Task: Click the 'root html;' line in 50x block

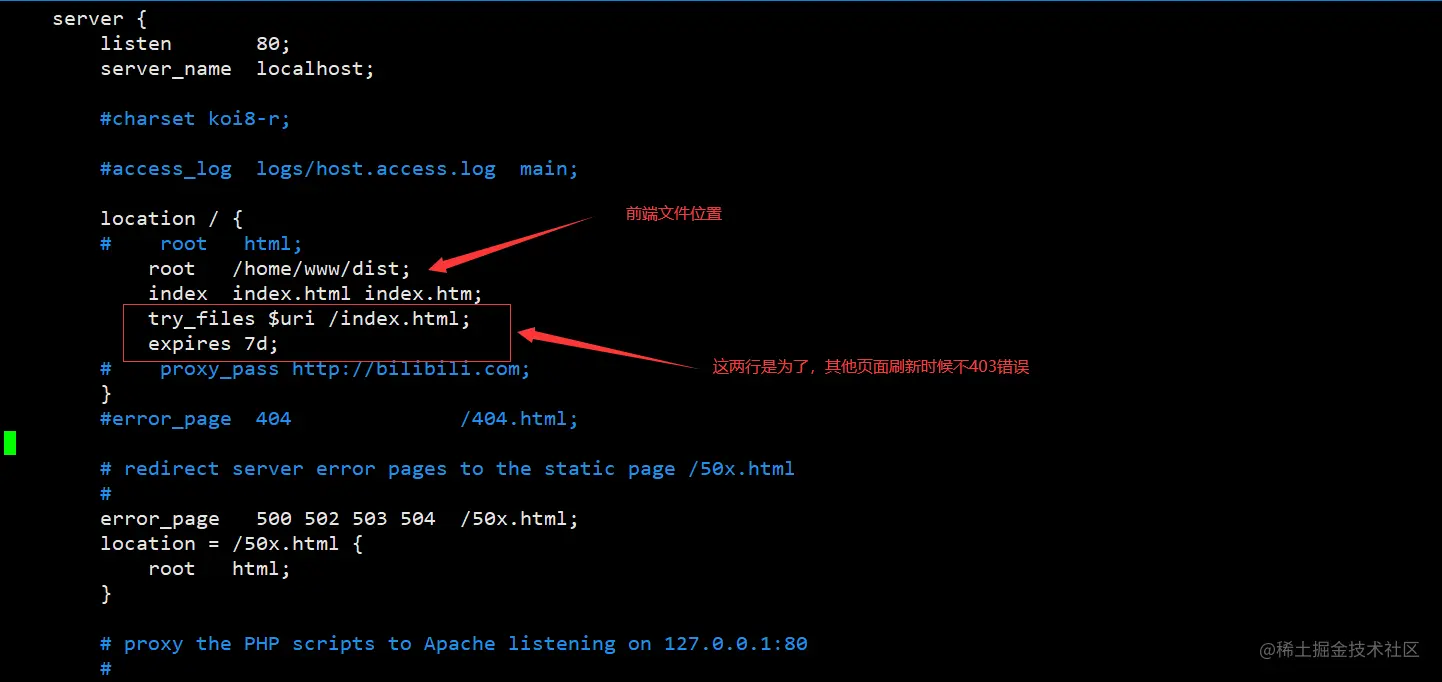Action: [x=219, y=569]
